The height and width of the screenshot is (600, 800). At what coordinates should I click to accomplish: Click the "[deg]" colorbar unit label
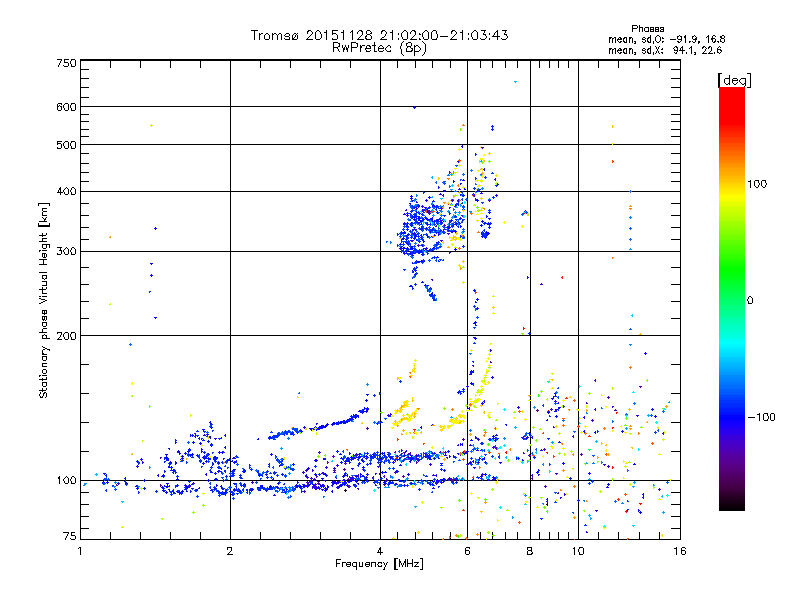734,80
